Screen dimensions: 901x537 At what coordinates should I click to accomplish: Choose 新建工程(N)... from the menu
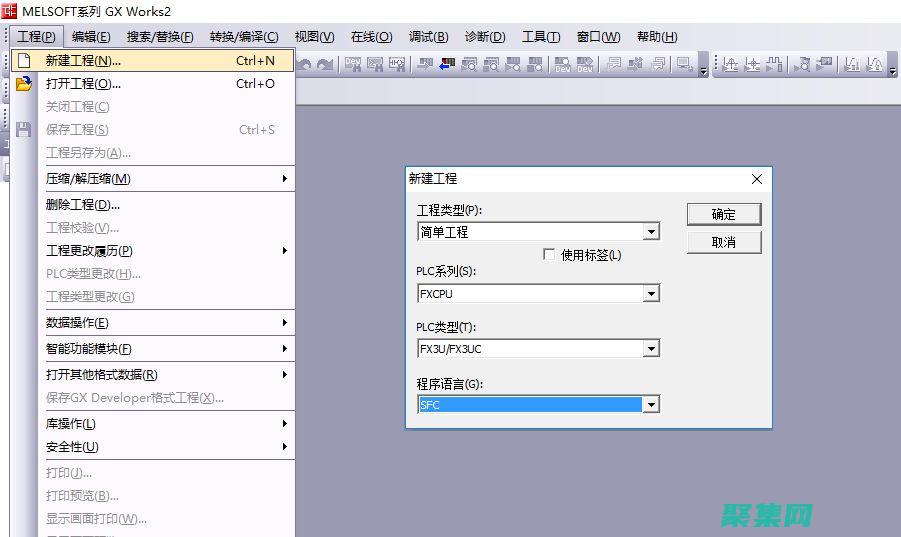153,60
